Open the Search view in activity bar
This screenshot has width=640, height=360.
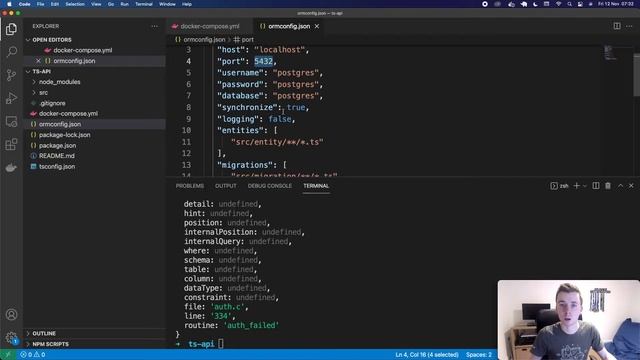pyautogui.click(x=11, y=52)
